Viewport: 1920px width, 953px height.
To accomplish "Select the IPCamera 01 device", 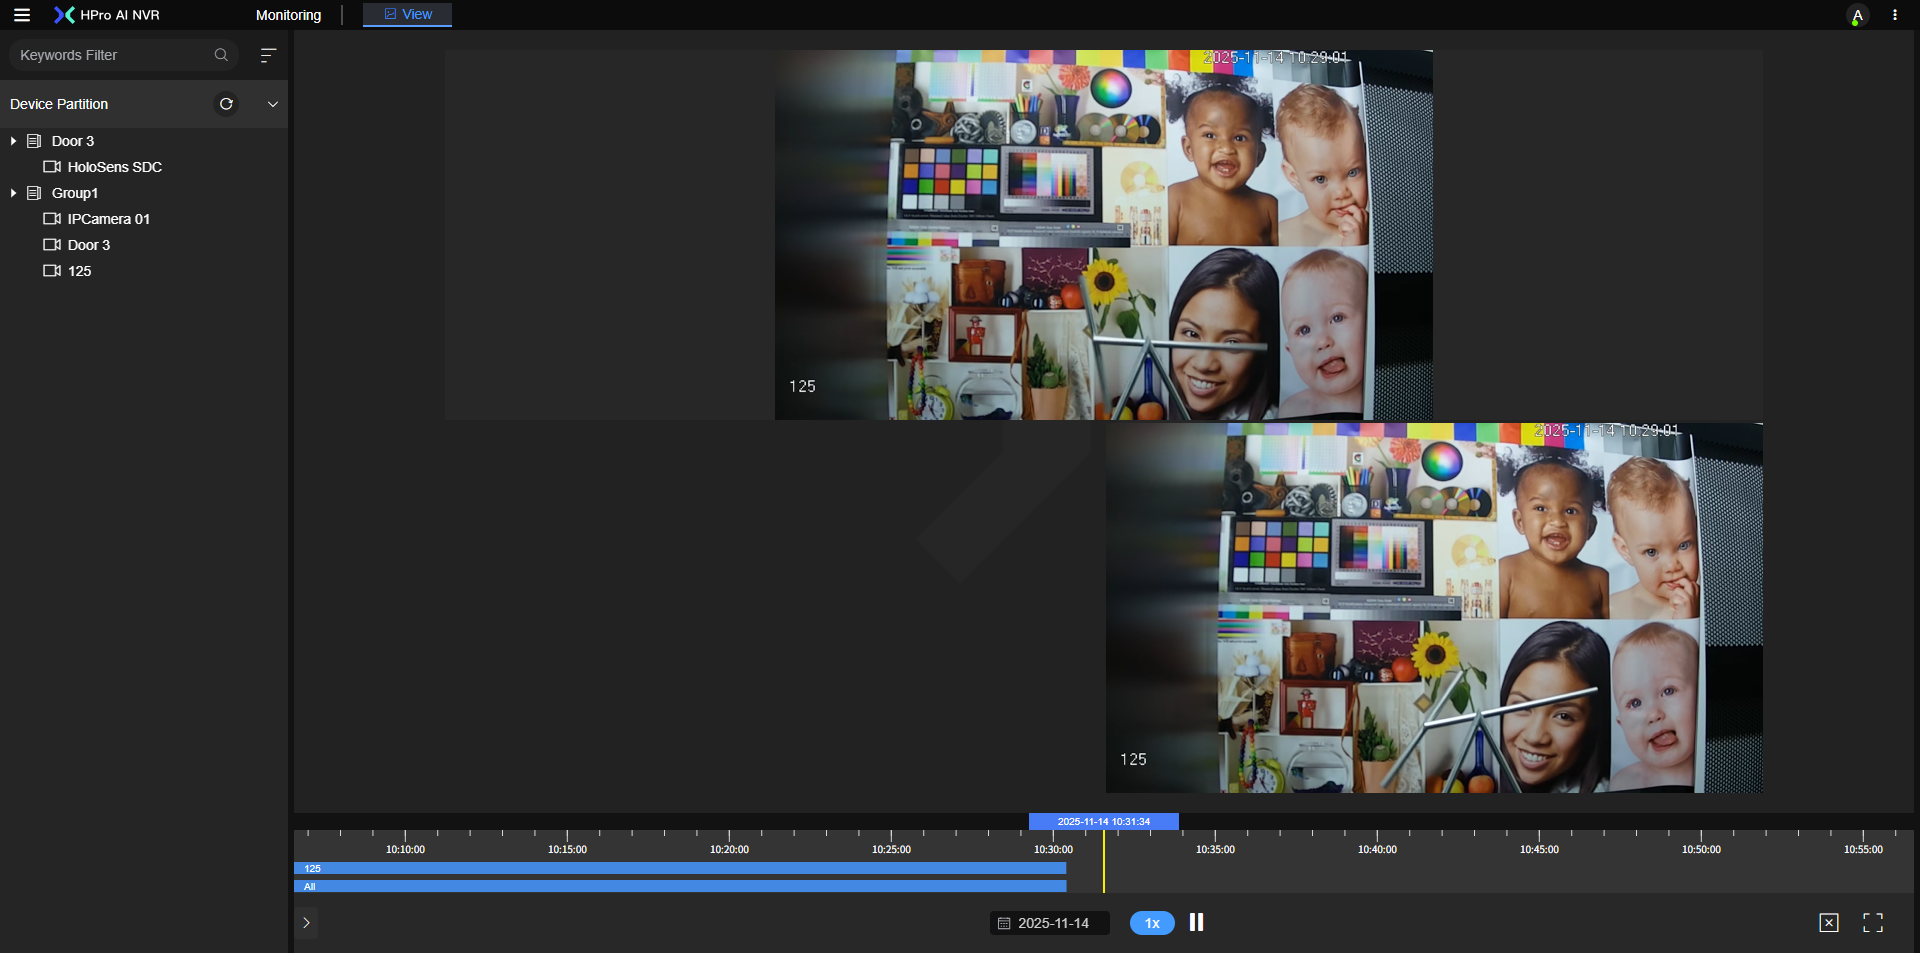I will click(108, 219).
